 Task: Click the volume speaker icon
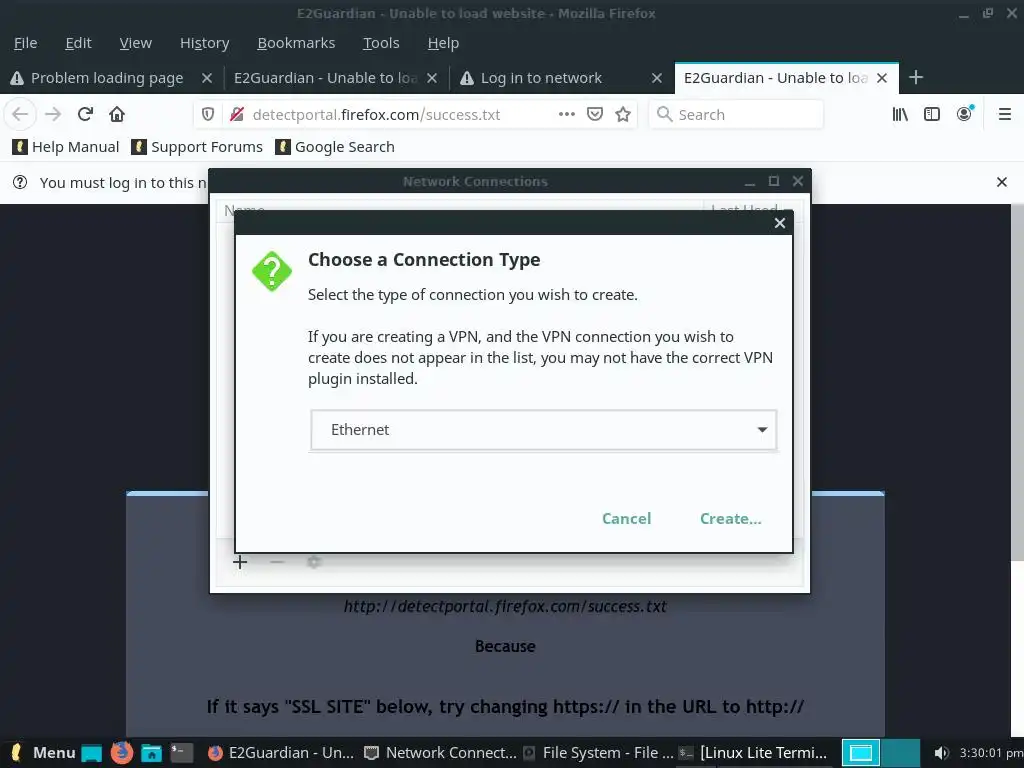pyautogui.click(x=941, y=753)
